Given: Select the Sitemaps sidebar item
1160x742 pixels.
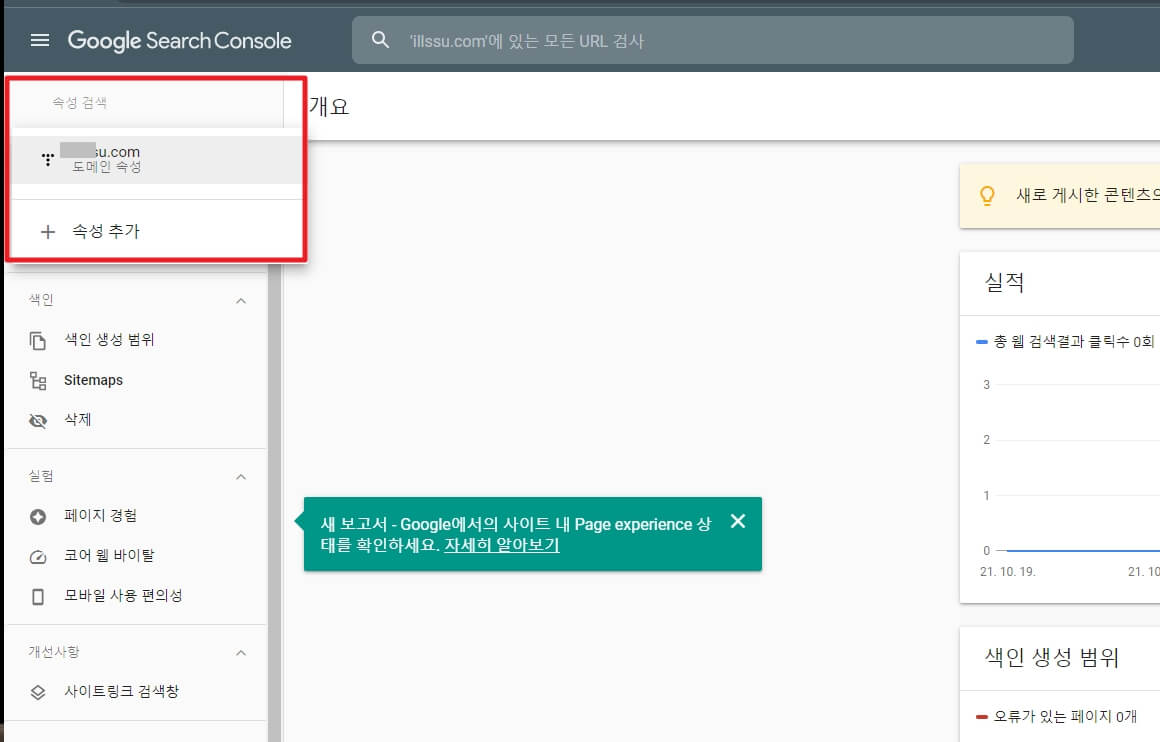Looking at the screenshot, I should 95,380.
